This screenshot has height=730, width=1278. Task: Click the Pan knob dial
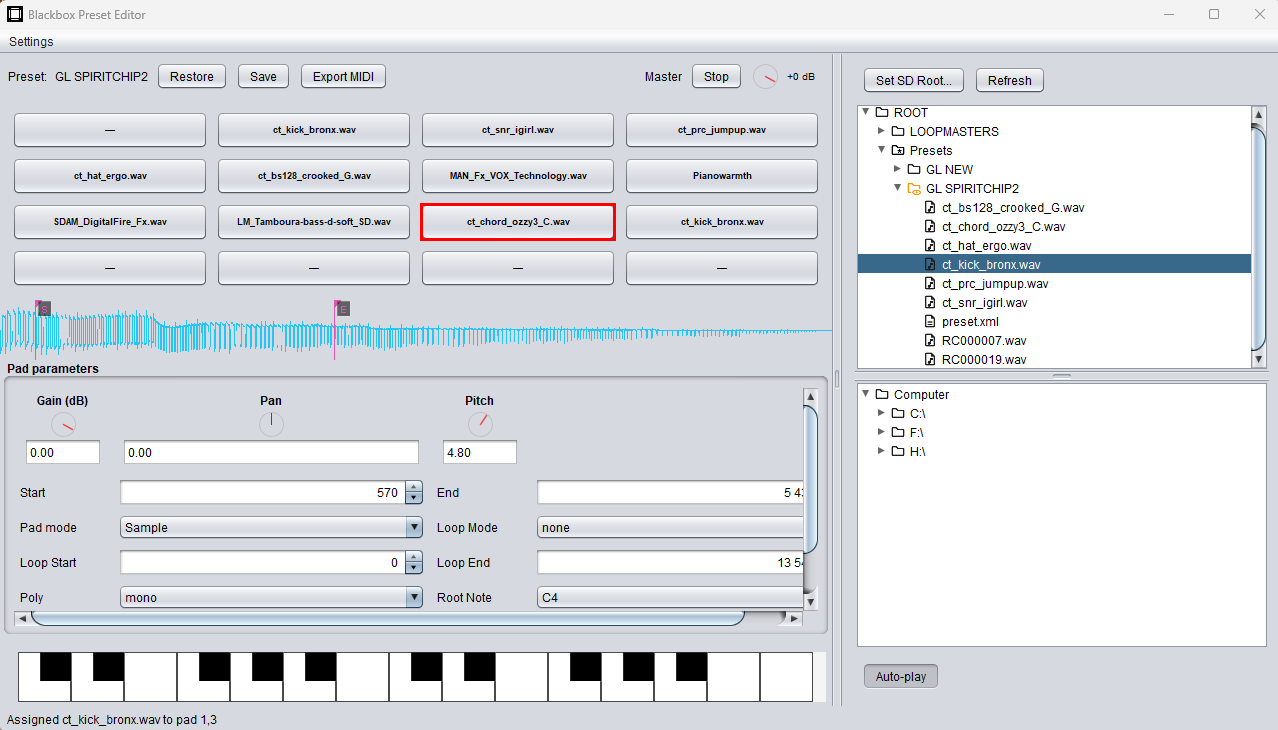point(271,425)
